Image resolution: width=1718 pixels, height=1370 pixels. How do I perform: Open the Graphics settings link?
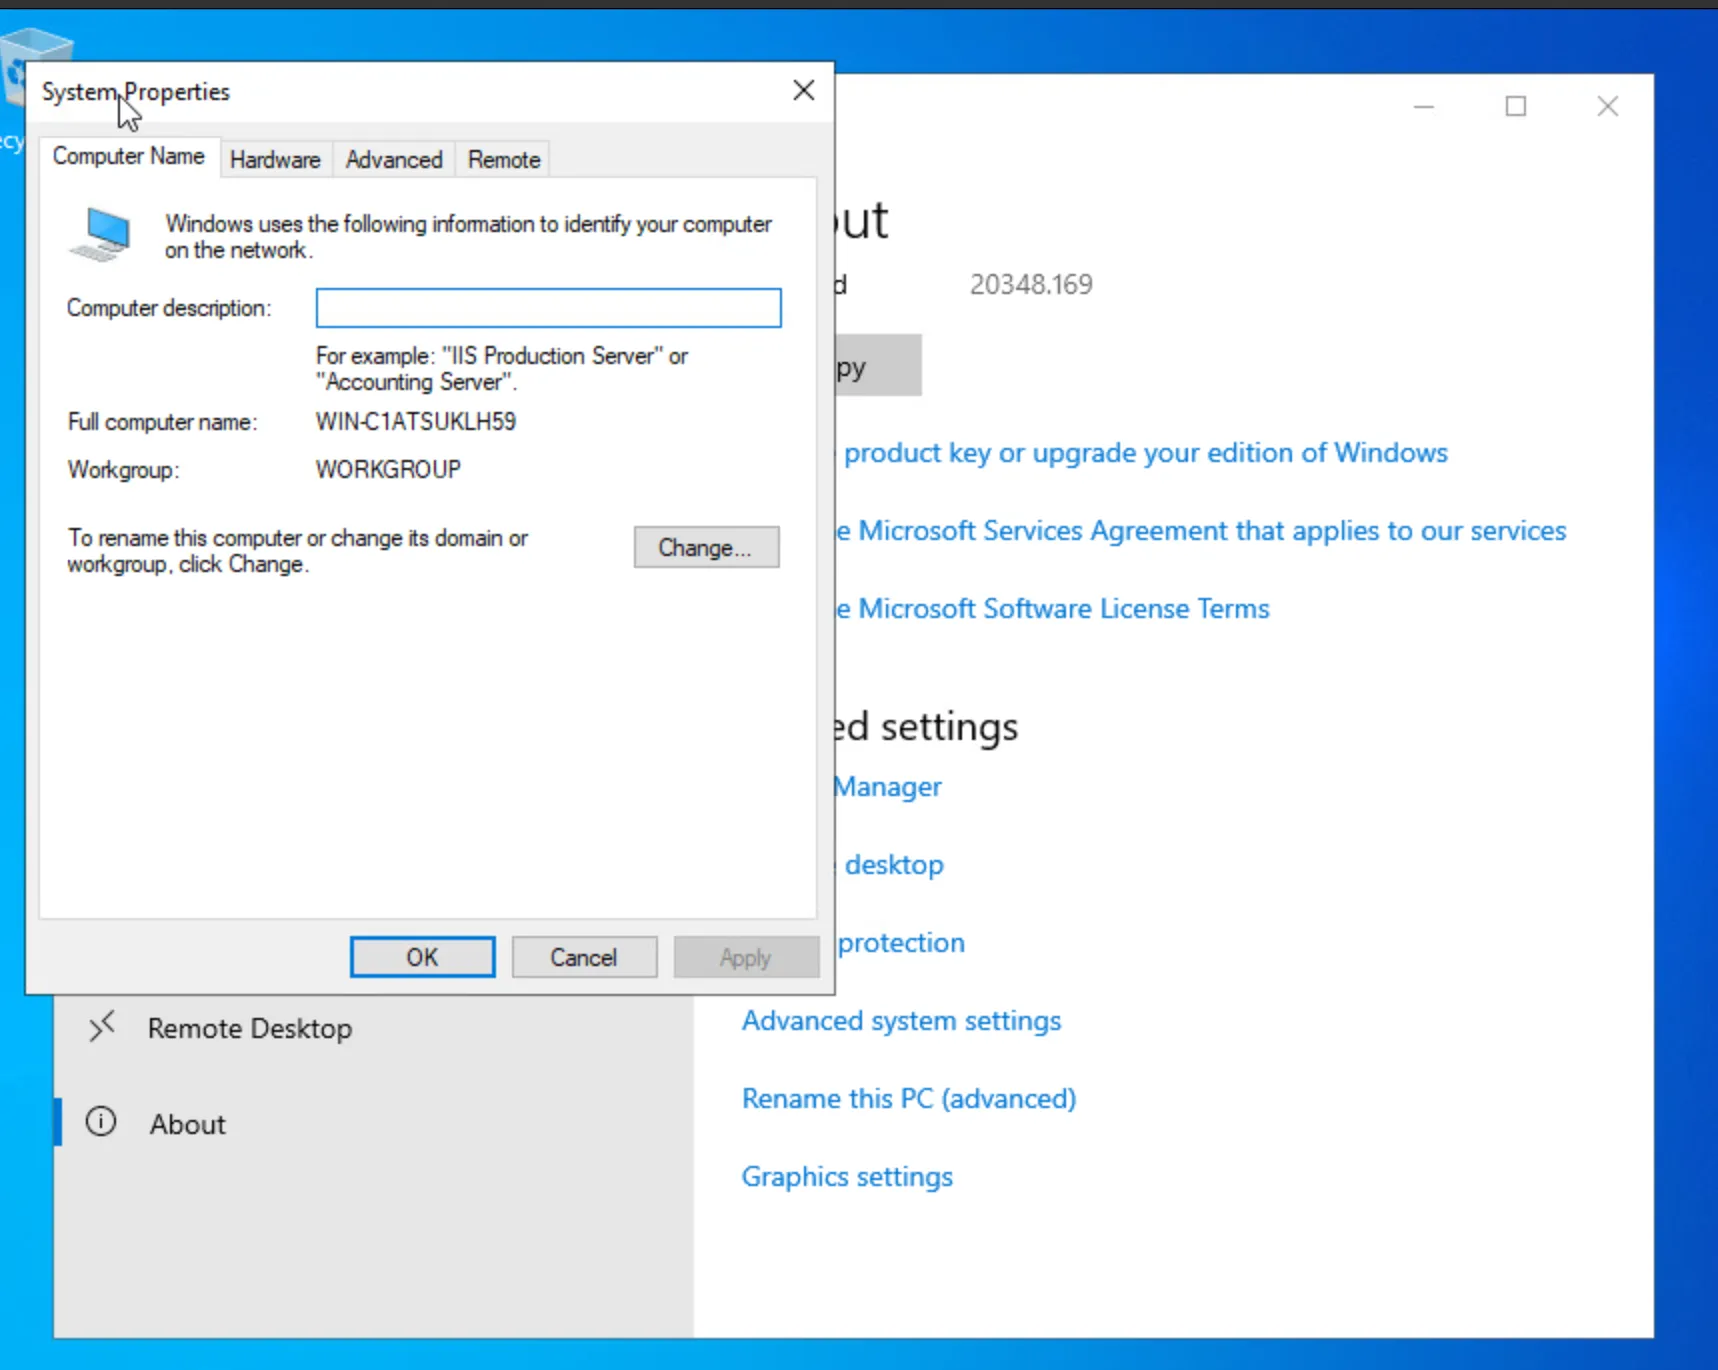[847, 1177]
